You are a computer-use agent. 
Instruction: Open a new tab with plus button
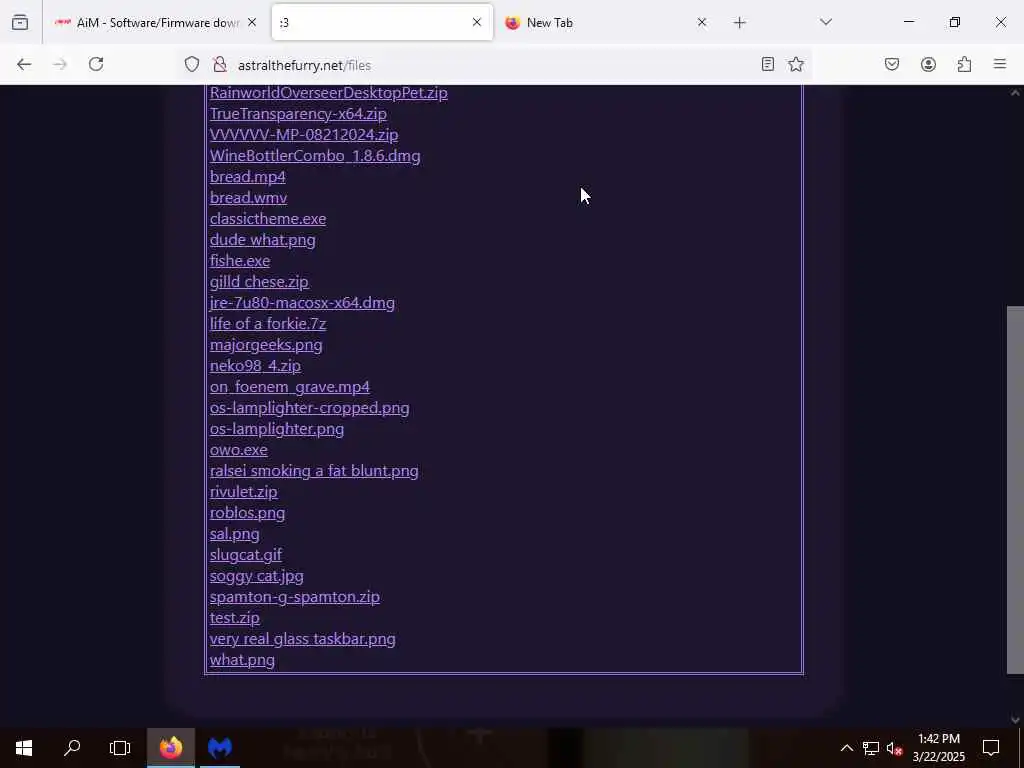click(x=739, y=23)
